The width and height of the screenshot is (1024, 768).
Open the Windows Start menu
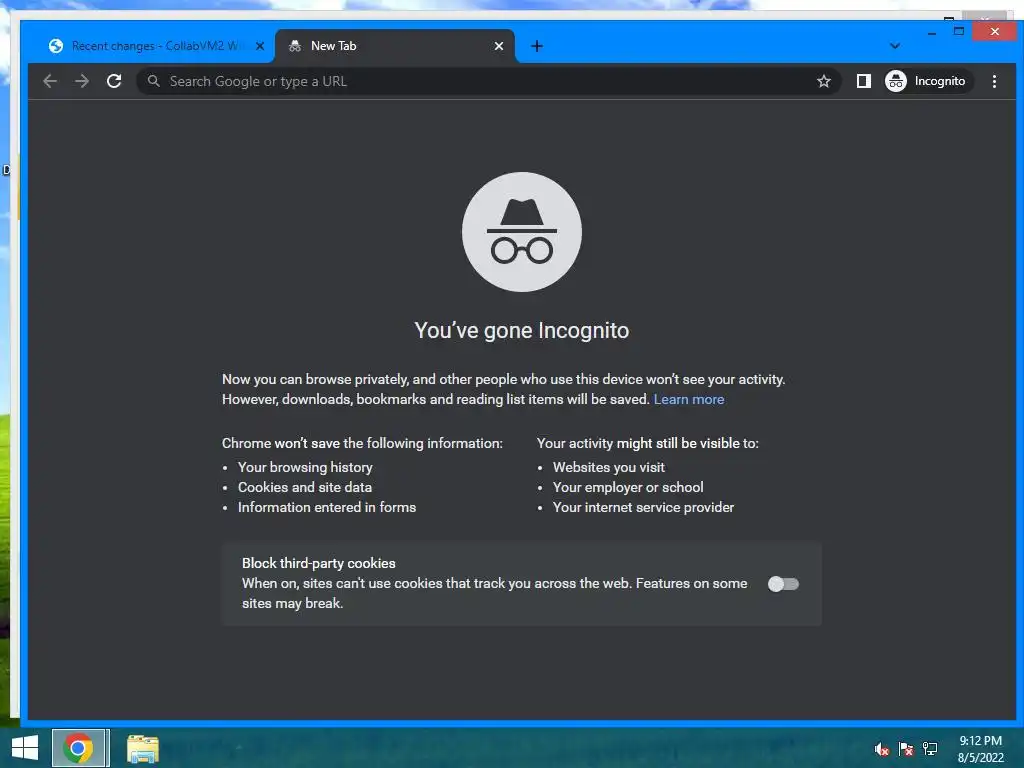(25, 748)
